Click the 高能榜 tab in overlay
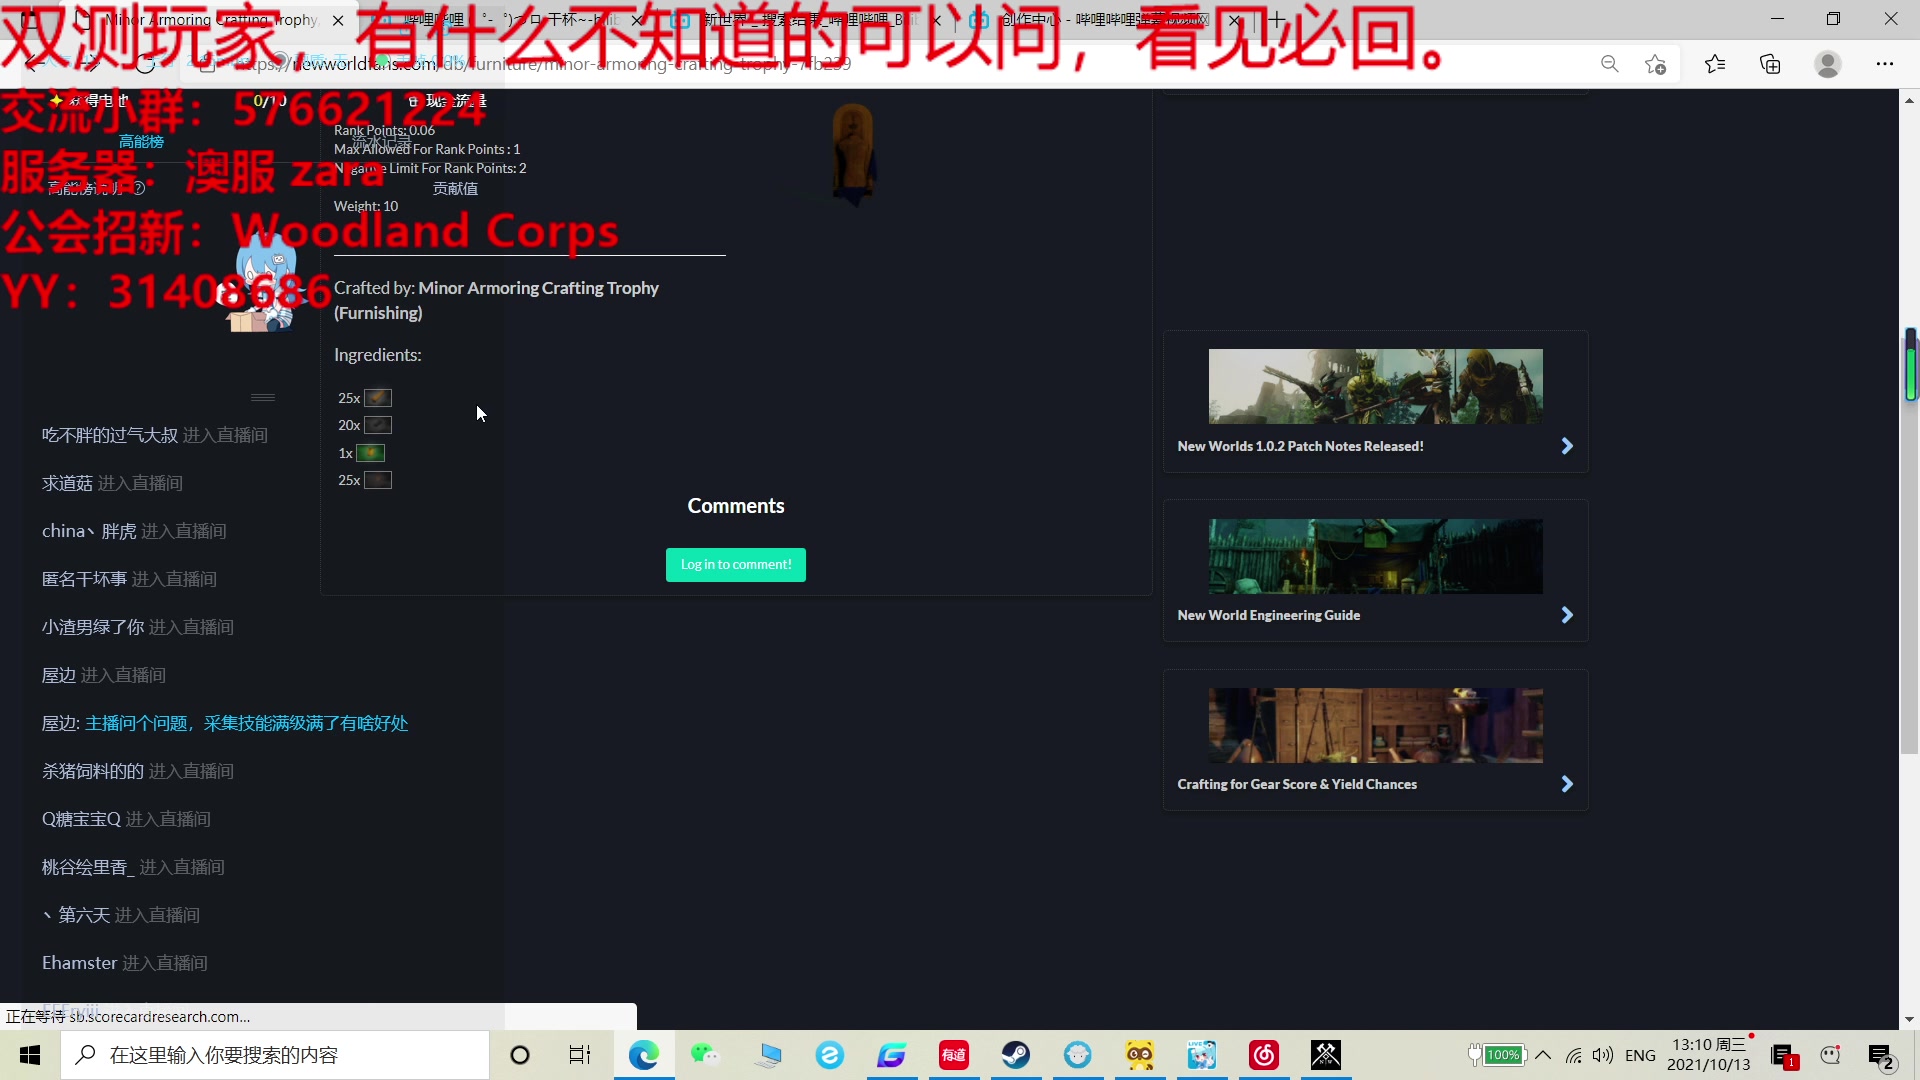 pyautogui.click(x=141, y=142)
